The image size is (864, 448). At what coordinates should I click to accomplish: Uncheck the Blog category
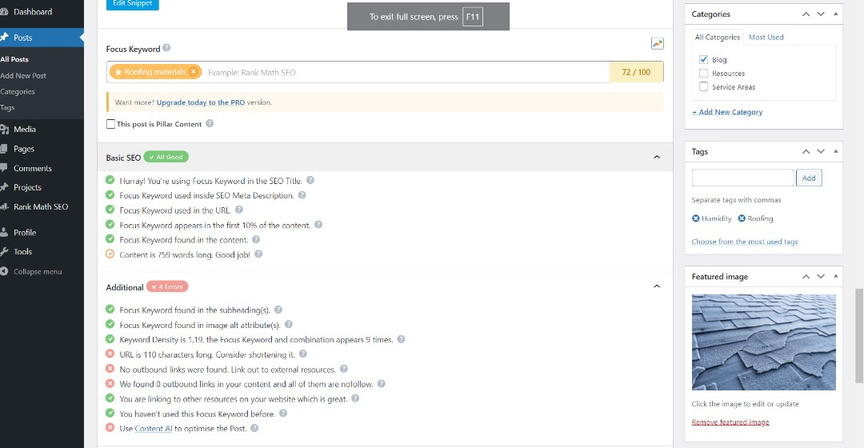[704, 60]
